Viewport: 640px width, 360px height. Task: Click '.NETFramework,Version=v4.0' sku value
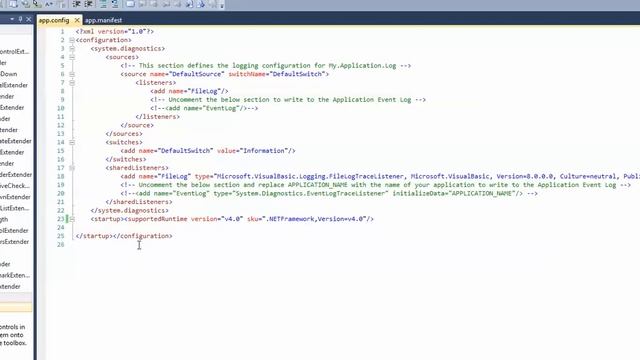[316, 219]
